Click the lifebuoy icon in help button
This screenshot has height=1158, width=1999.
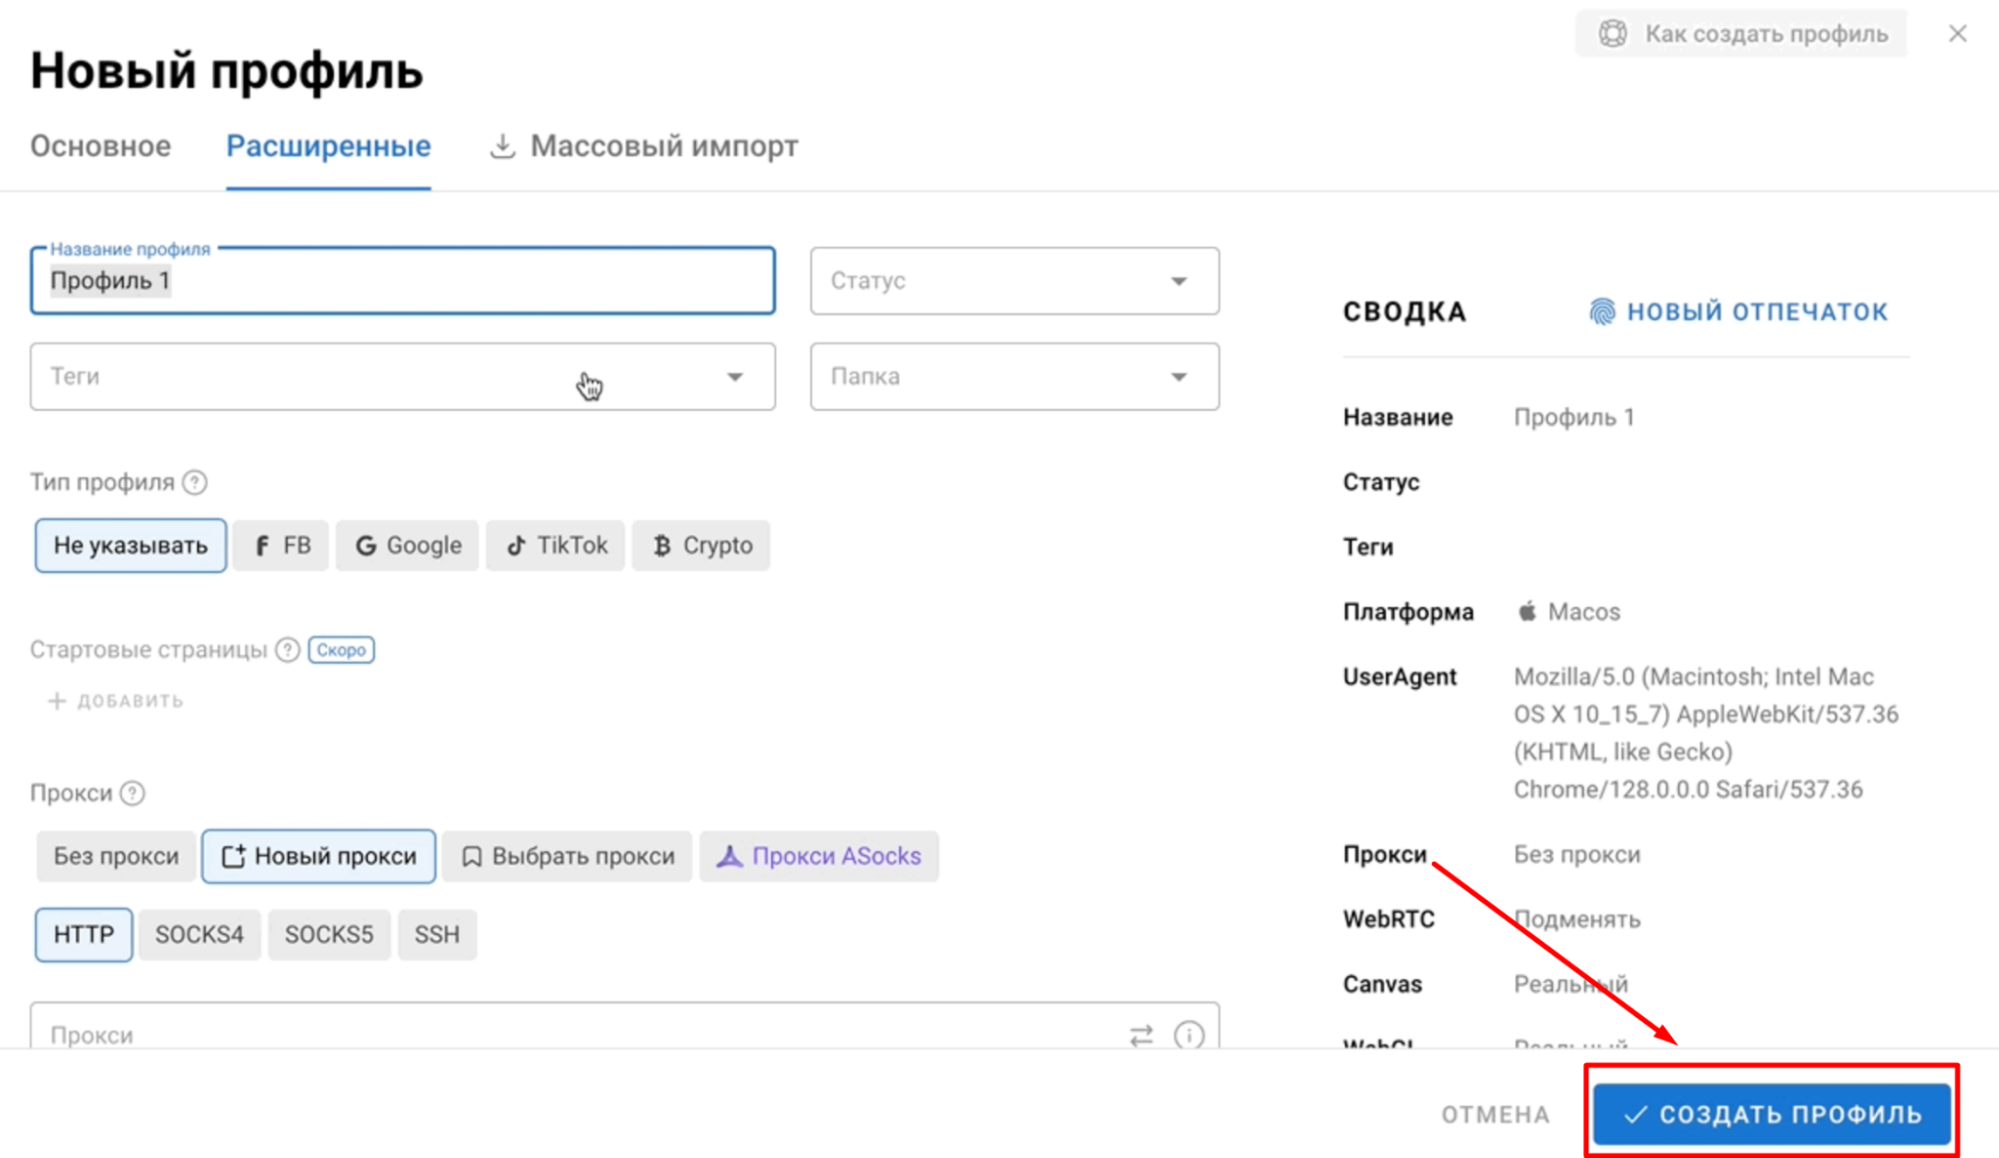click(1612, 34)
